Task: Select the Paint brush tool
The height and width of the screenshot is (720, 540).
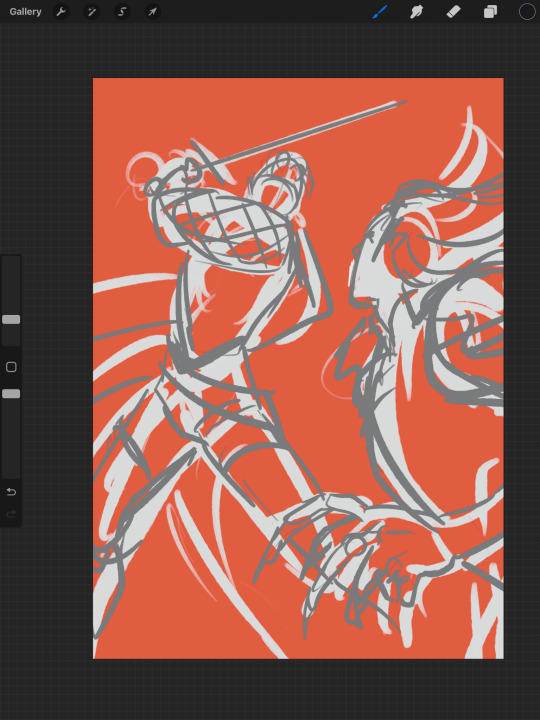Action: click(x=380, y=11)
